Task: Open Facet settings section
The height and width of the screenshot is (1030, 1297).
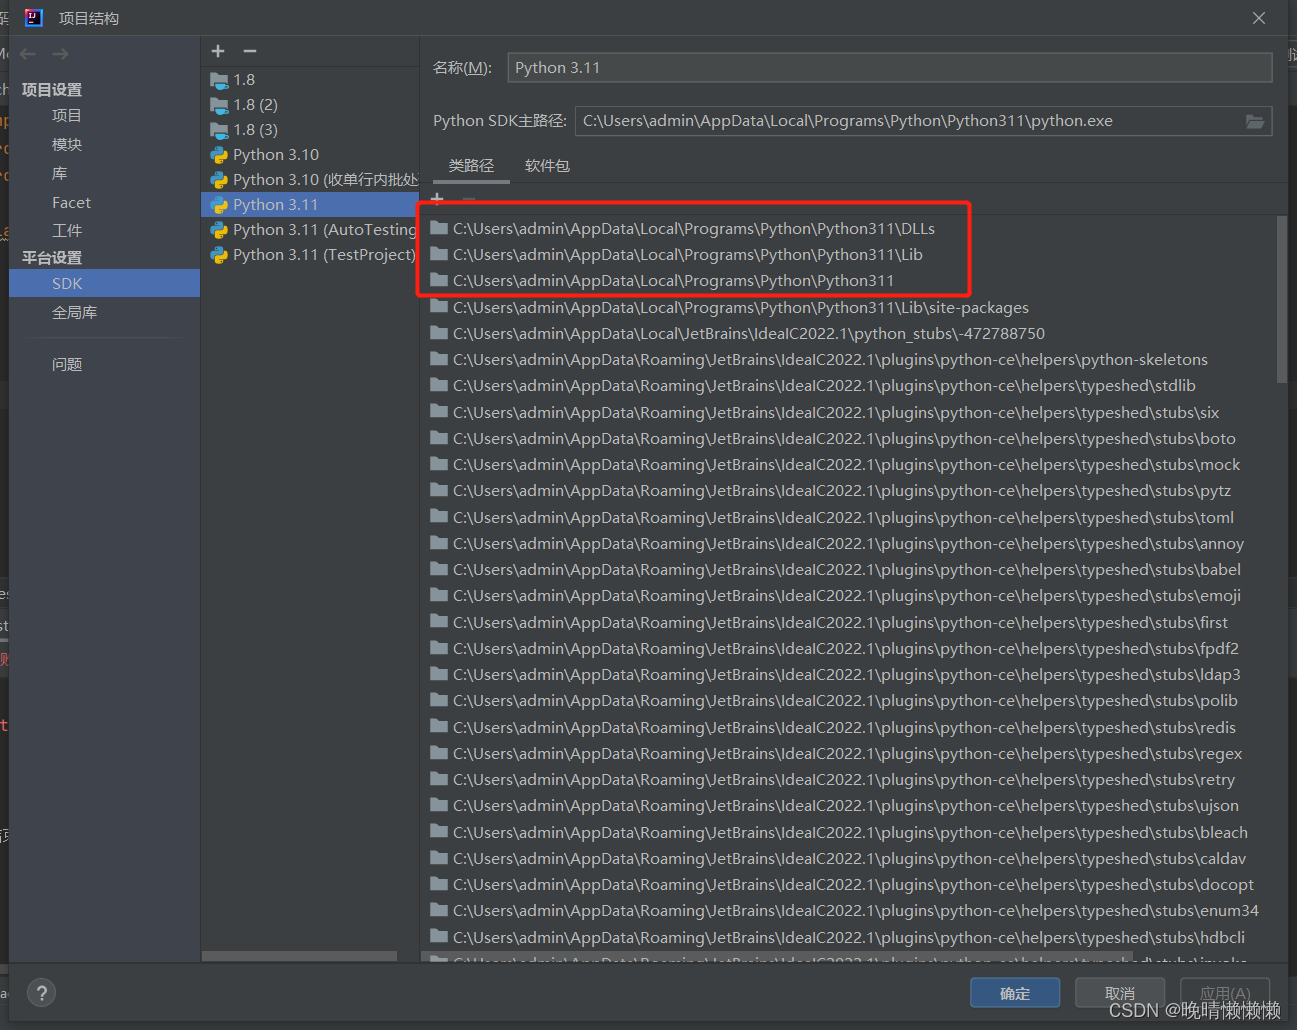Action: click(71, 203)
